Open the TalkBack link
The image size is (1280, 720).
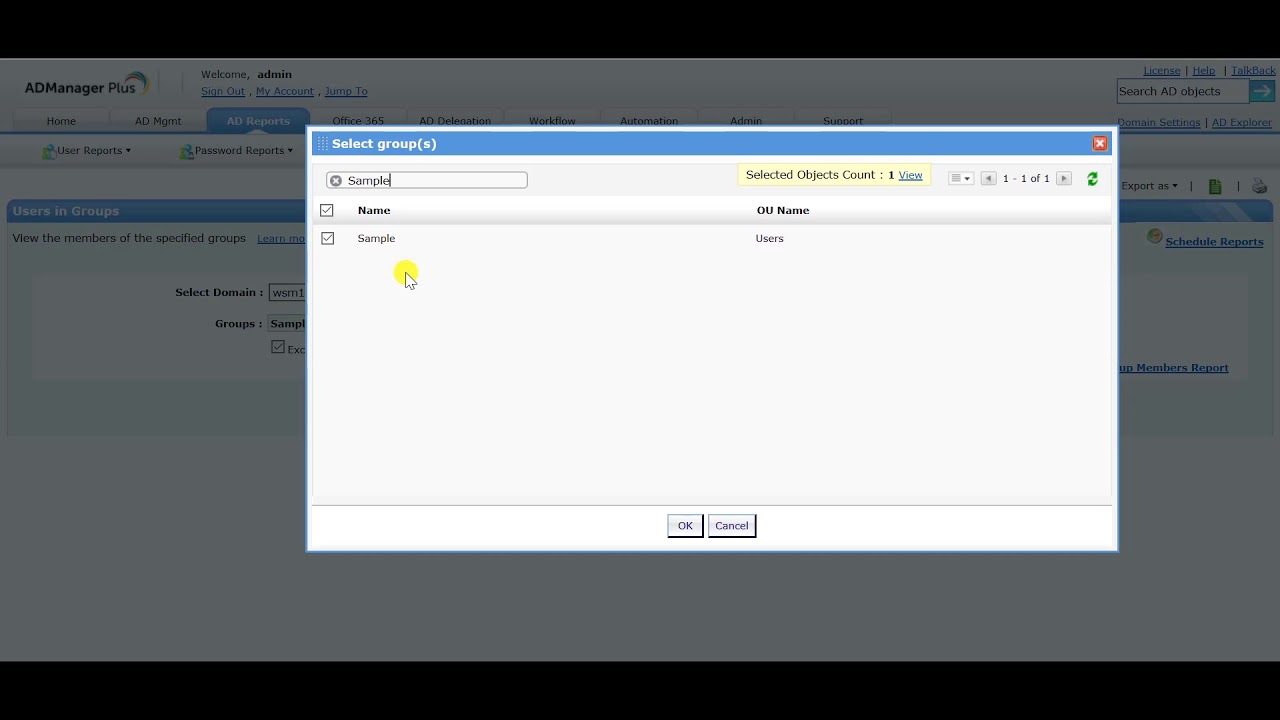[1253, 71]
